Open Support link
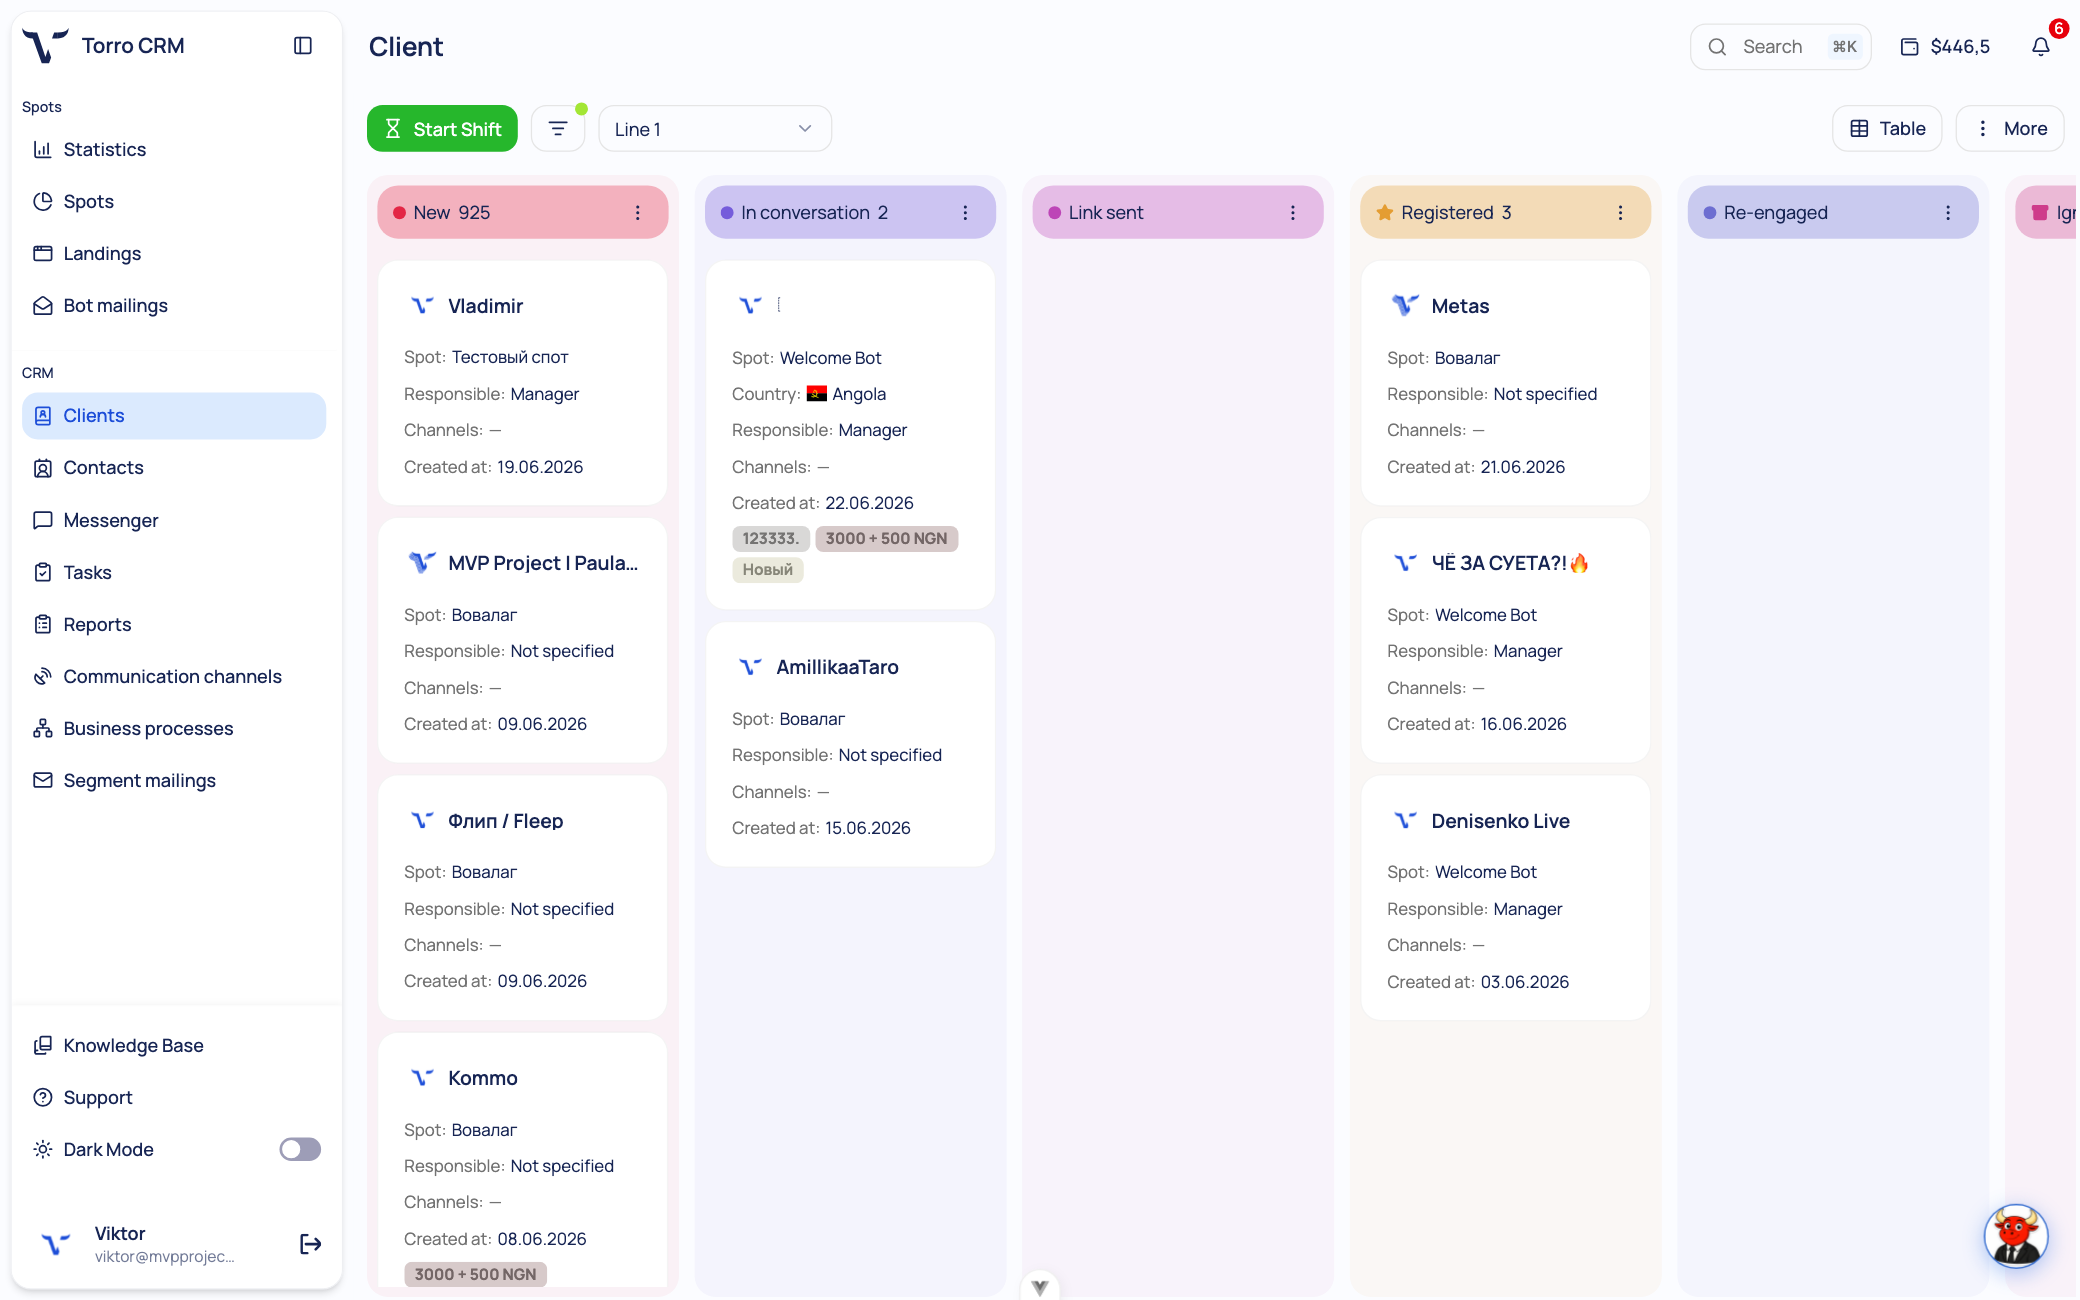This screenshot has width=2080, height=1300. point(174,1098)
